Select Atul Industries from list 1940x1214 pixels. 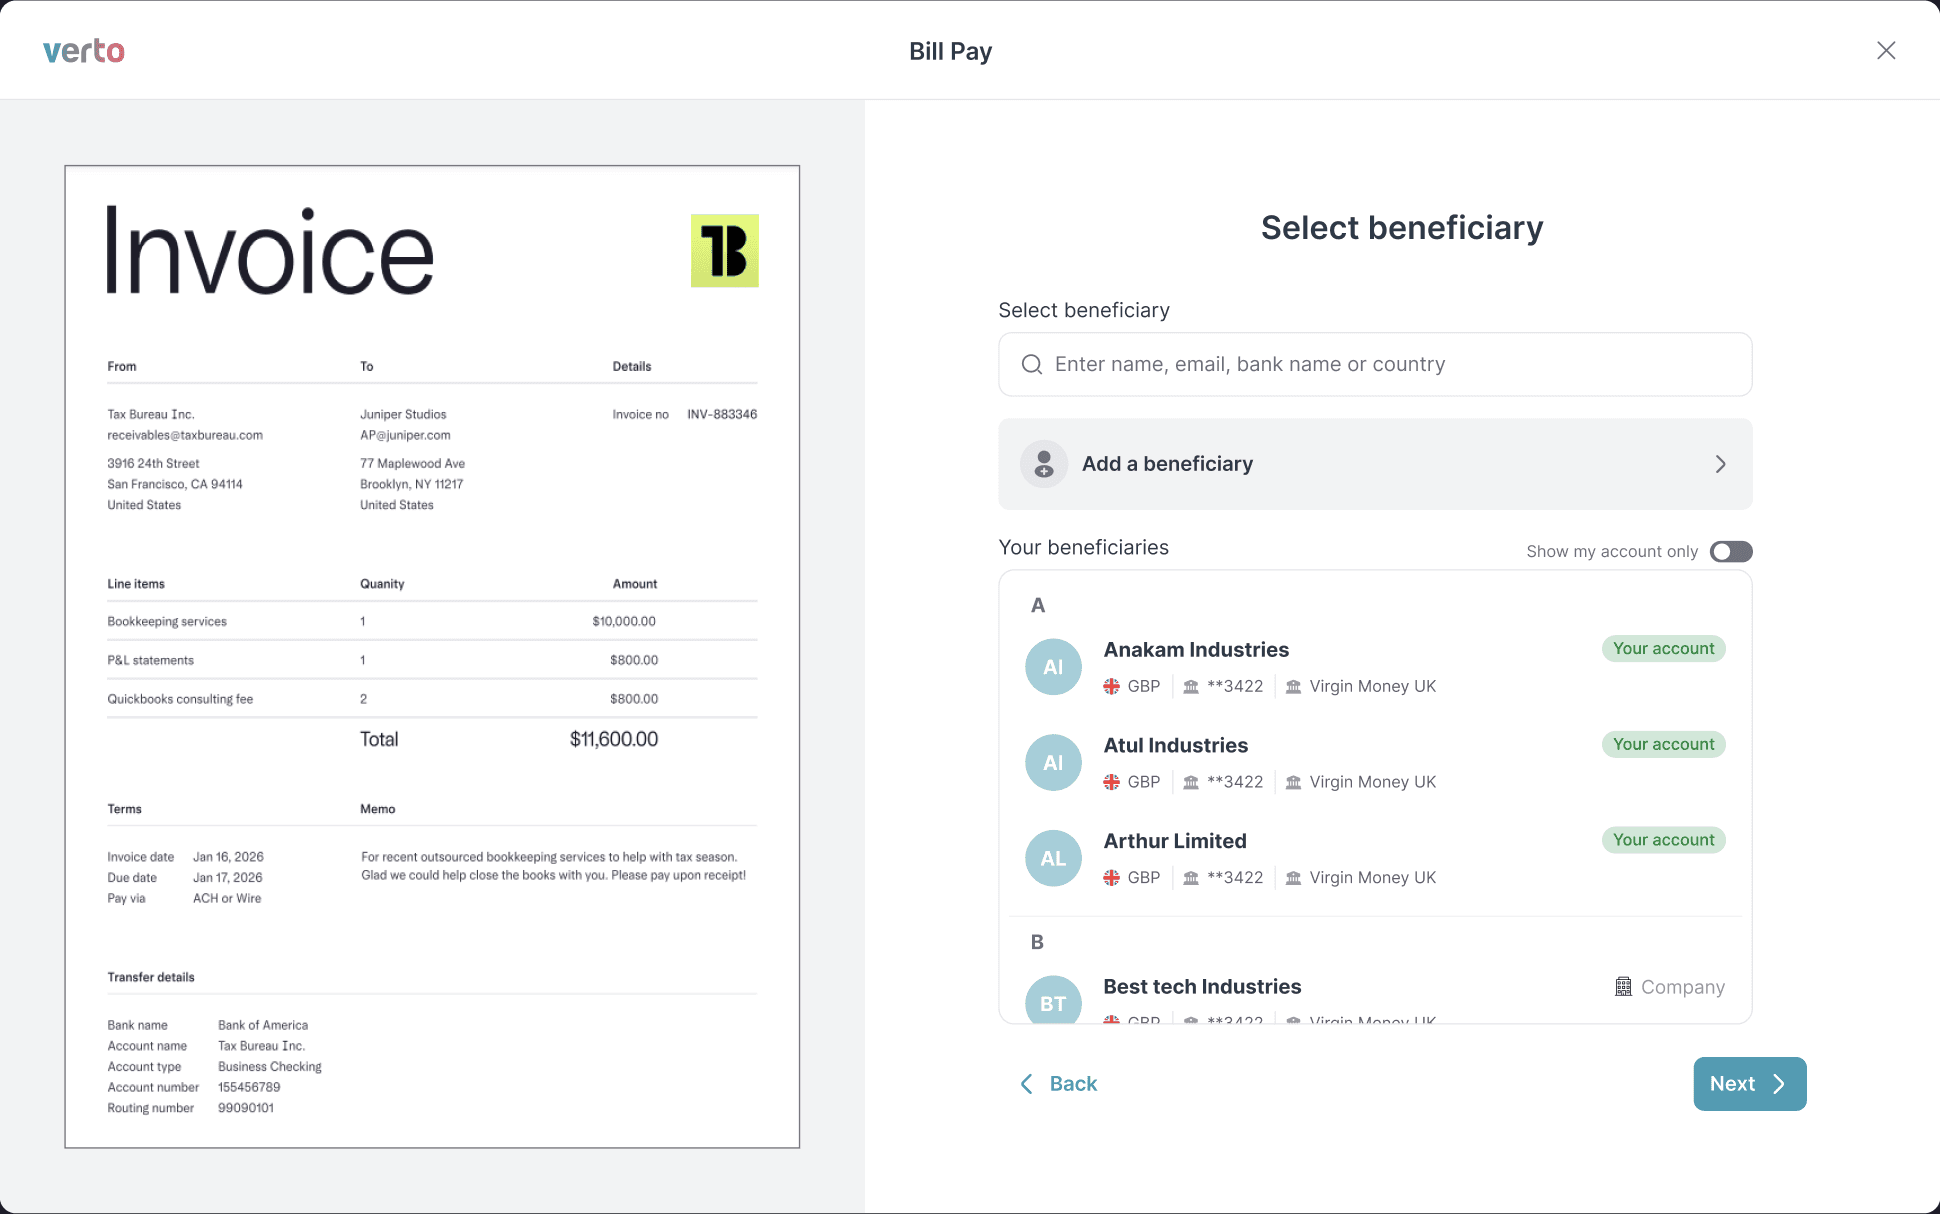(1175, 746)
